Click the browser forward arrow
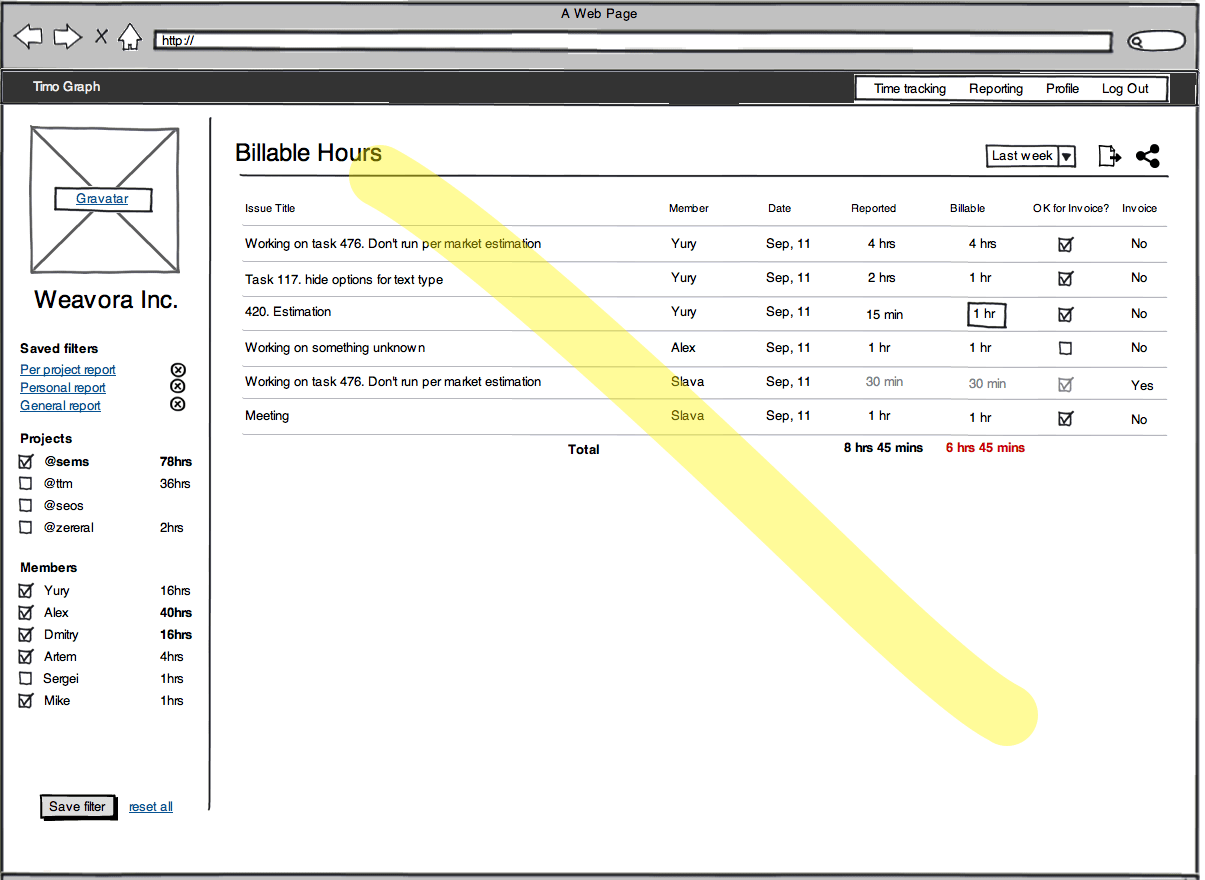The image size is (1205, 880). pos(67,38)
